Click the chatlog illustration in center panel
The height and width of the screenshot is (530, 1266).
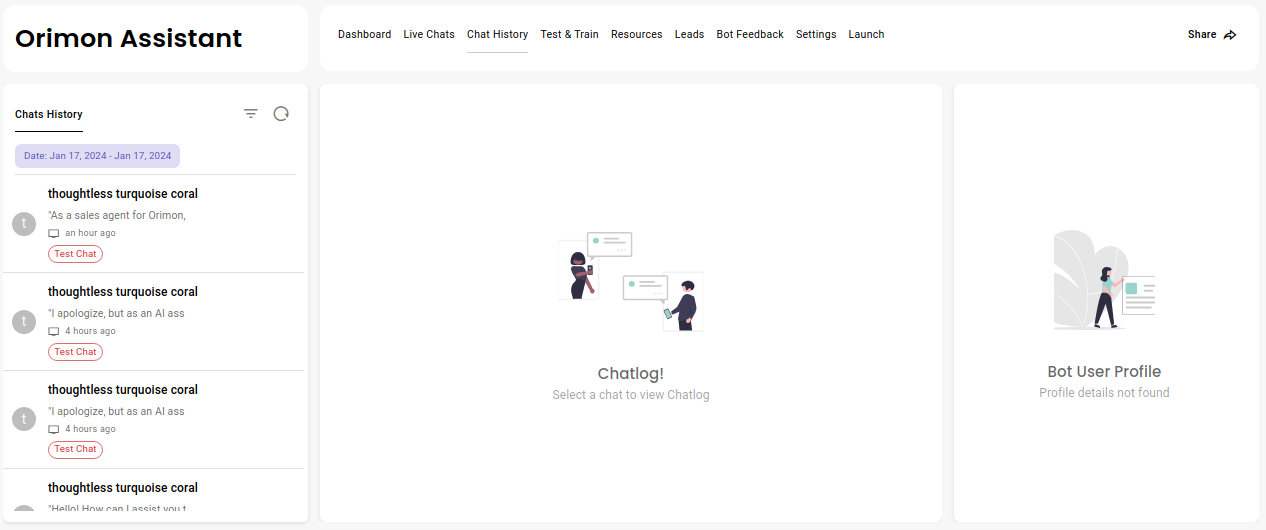point(630,282)
